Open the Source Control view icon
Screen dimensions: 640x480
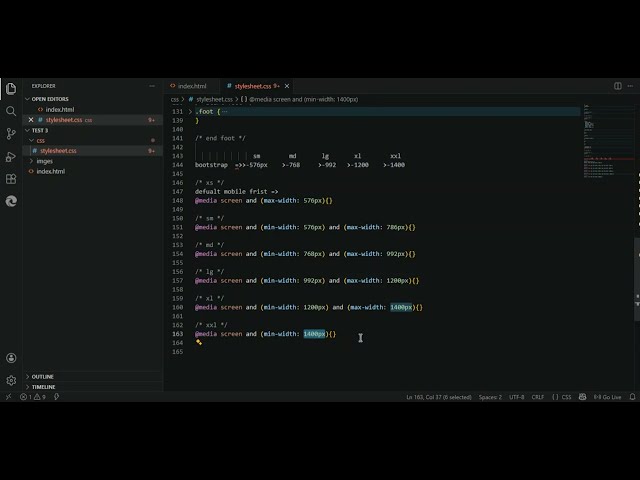point(11,133)
